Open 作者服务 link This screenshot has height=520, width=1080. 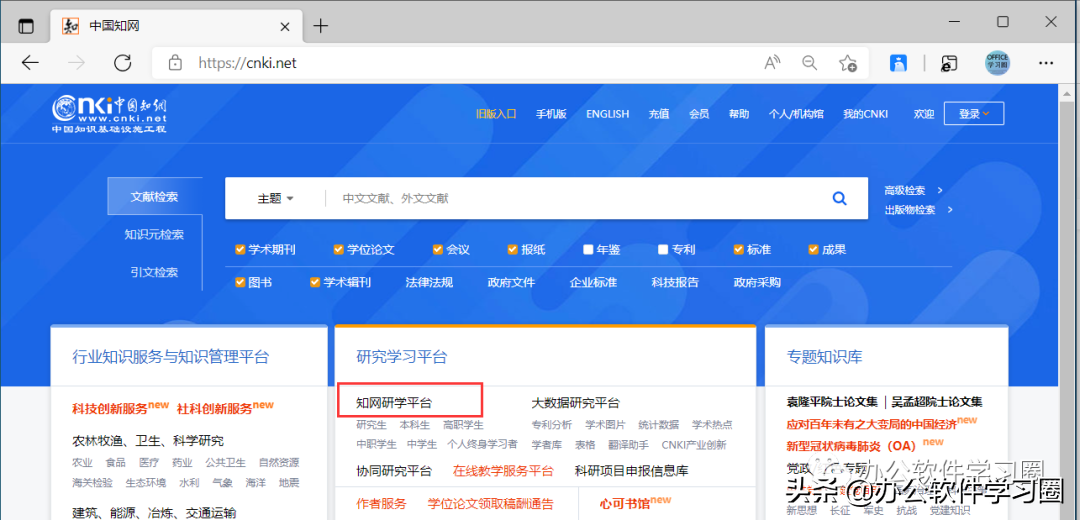click(x=382, y=503)
